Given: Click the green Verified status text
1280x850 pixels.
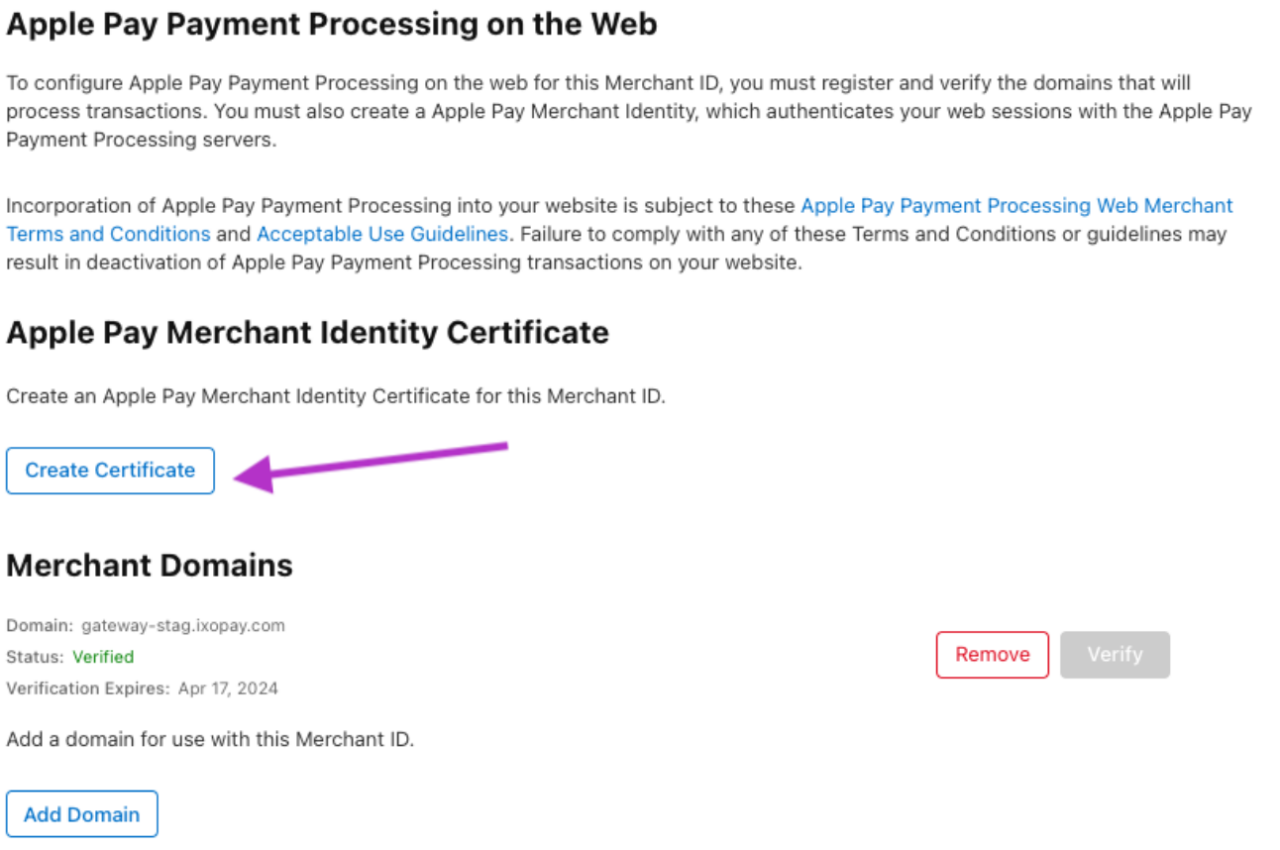Looking at the screenshot, I should pyautogui.click(x=103, y=657).
